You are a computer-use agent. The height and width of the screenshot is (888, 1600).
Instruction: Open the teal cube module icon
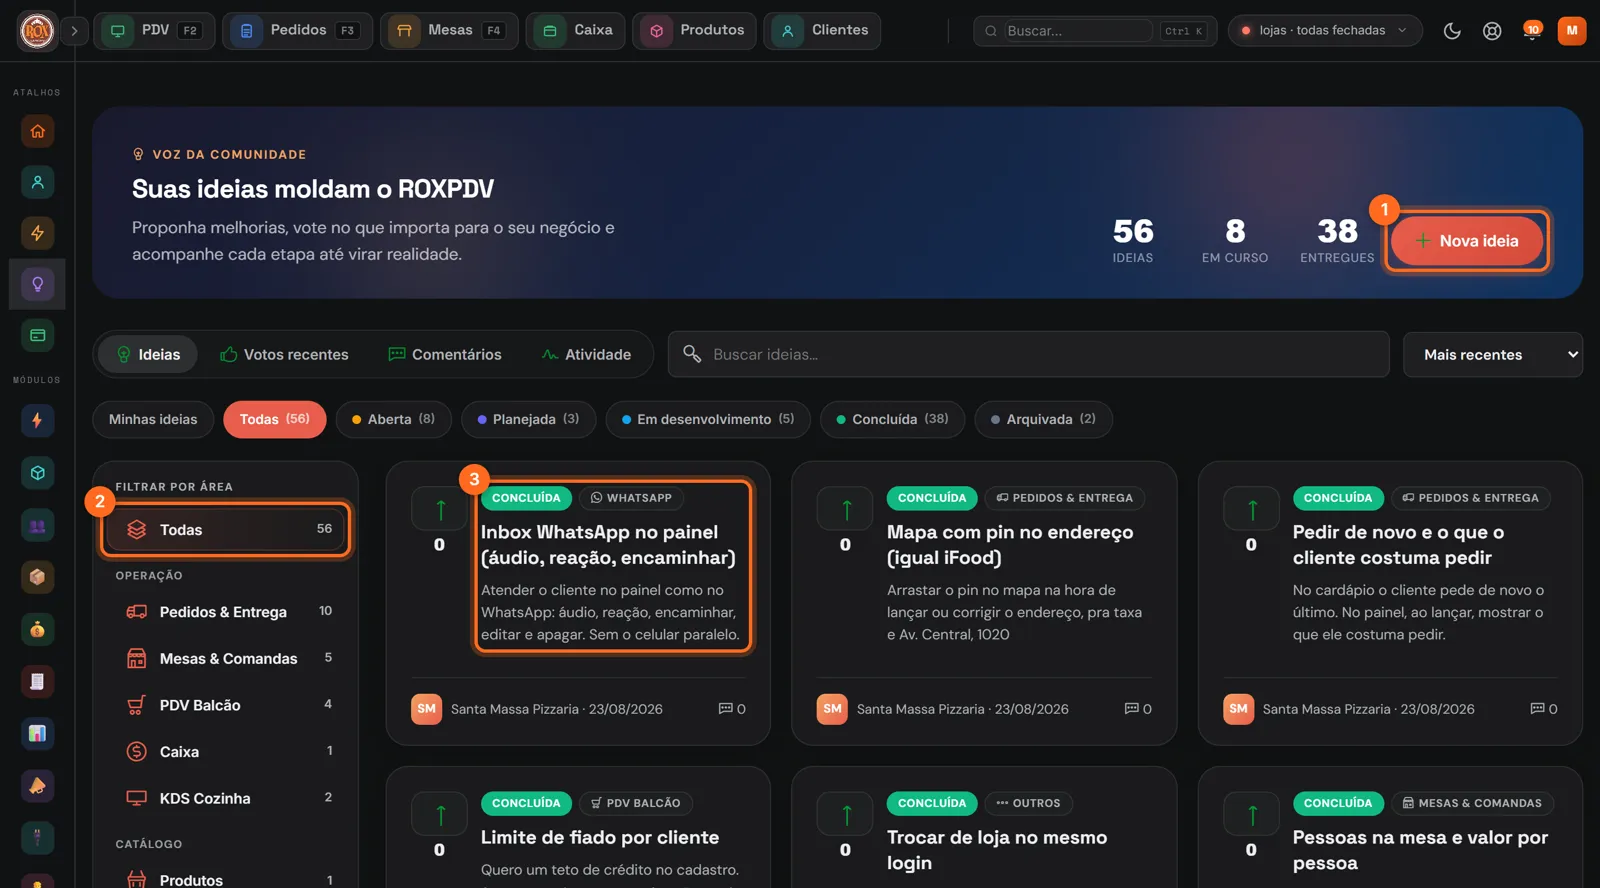coord(37,473)
